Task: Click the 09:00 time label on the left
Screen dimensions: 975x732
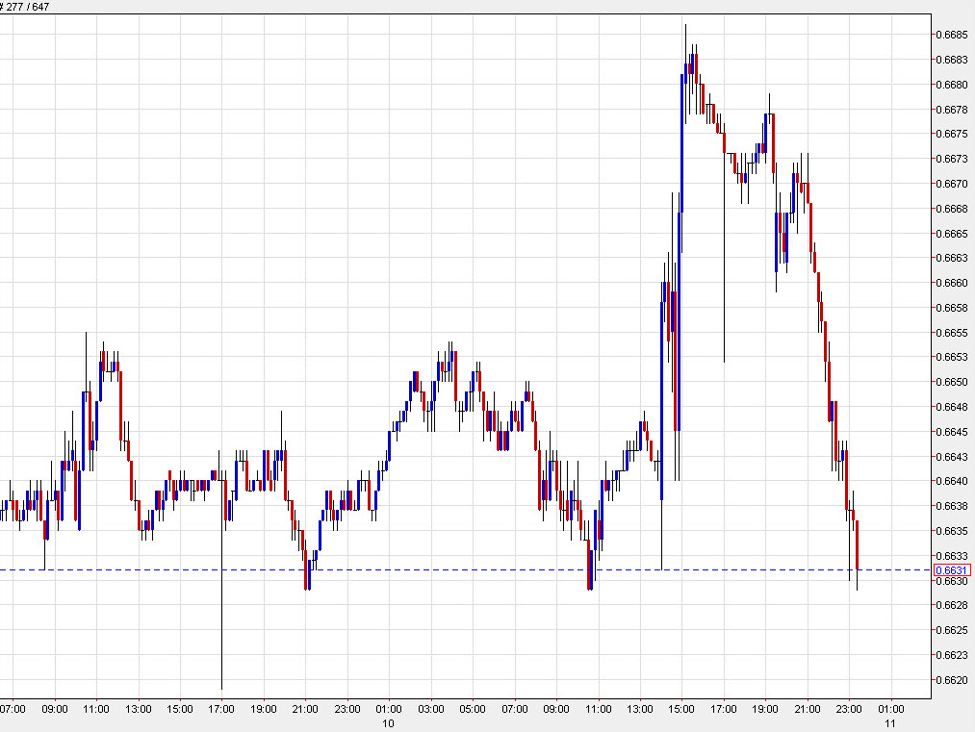Action: click(x=57, y=707)
